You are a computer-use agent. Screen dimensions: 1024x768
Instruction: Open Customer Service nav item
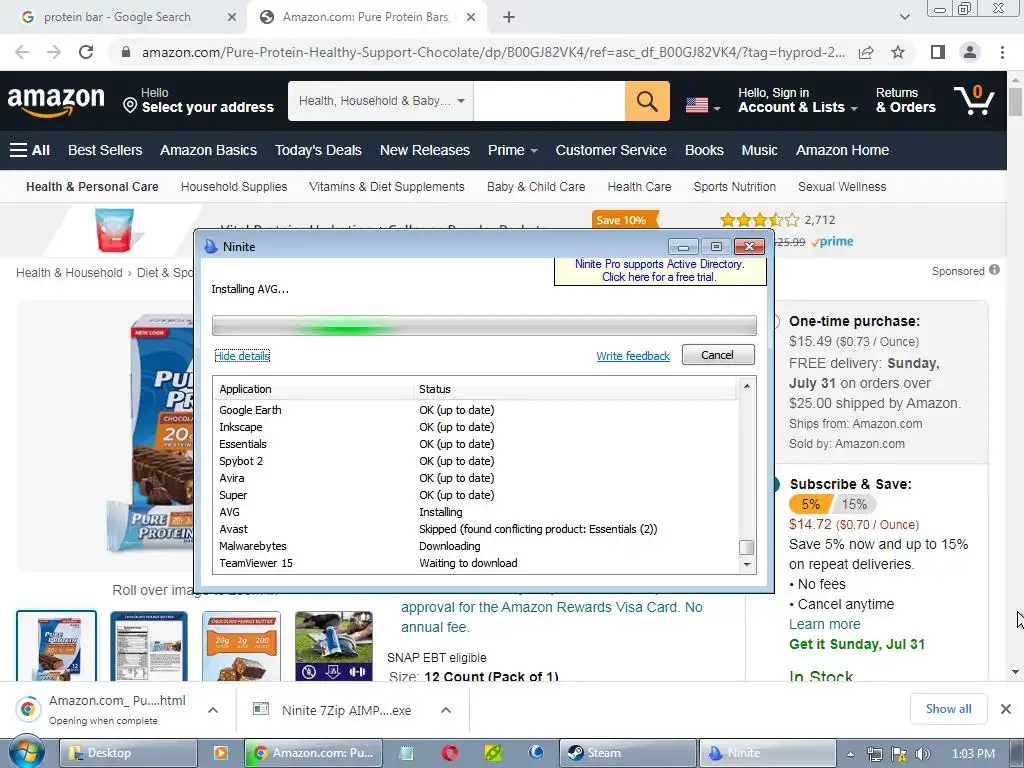coord(611,150)
